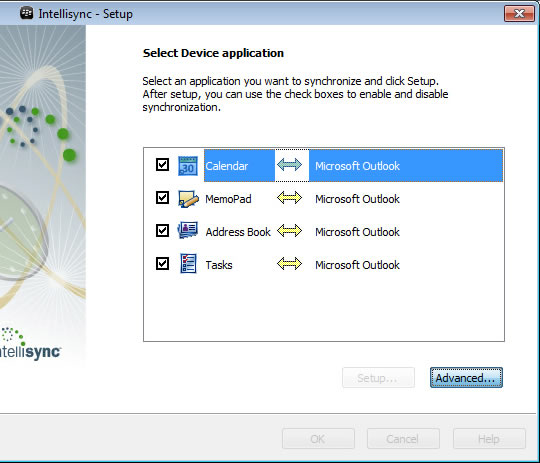
Task: Click the OK button
Action: [x=318, y=439]
